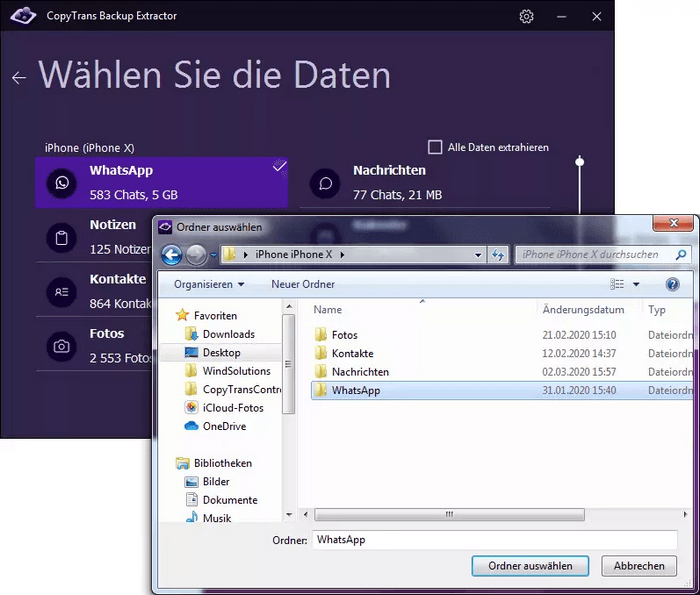Click the Nachrichten chat bubble icon
The width and height of the screenshot is (700, 595).
coord(325,183)
